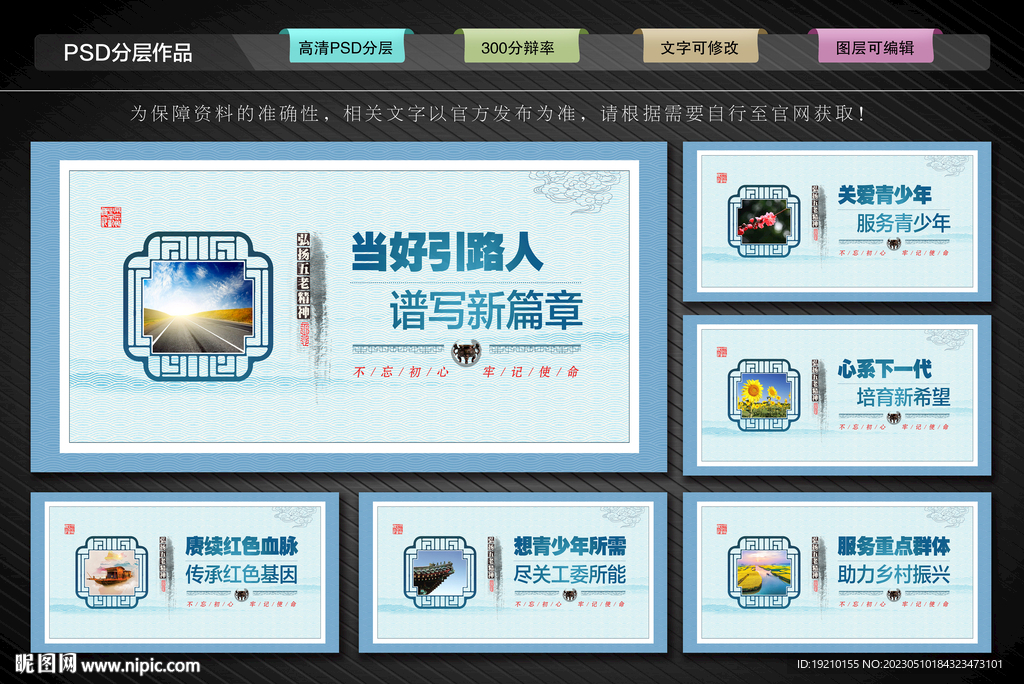Open the 想青少年所需 banner thumbnail

coord(513,572)
